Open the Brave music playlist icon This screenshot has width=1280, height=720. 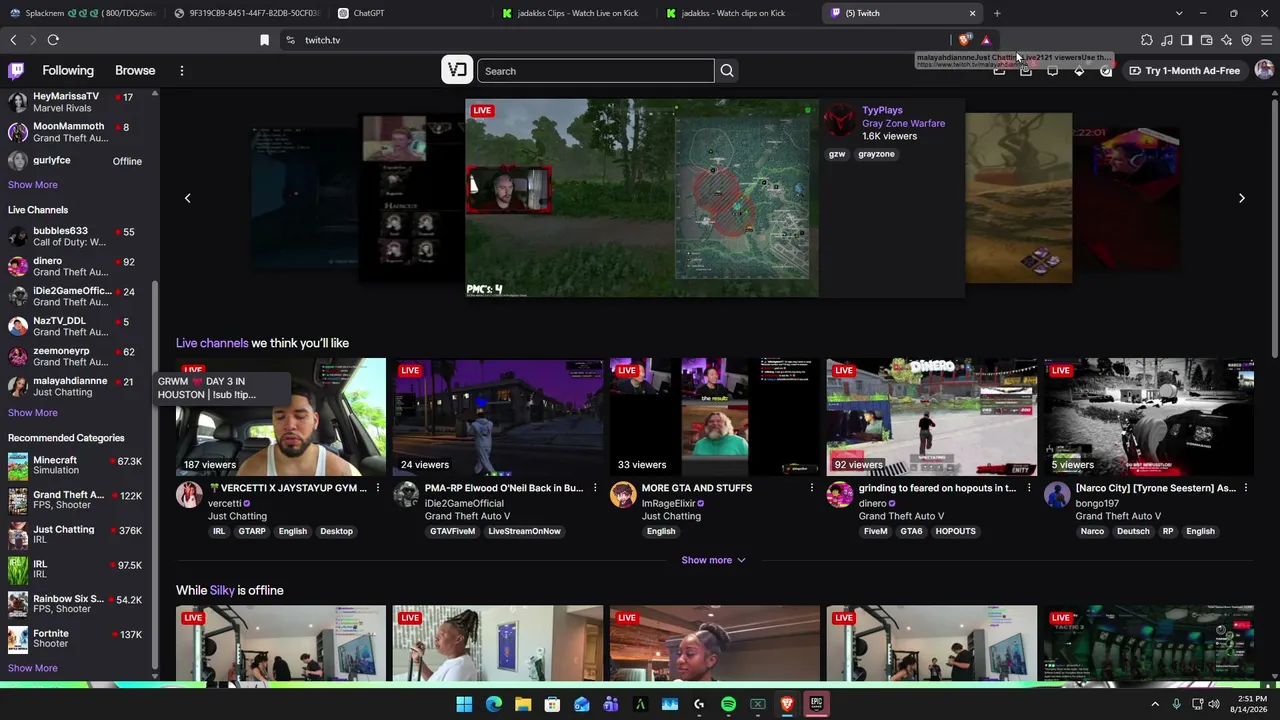(x=1167, y=40)
